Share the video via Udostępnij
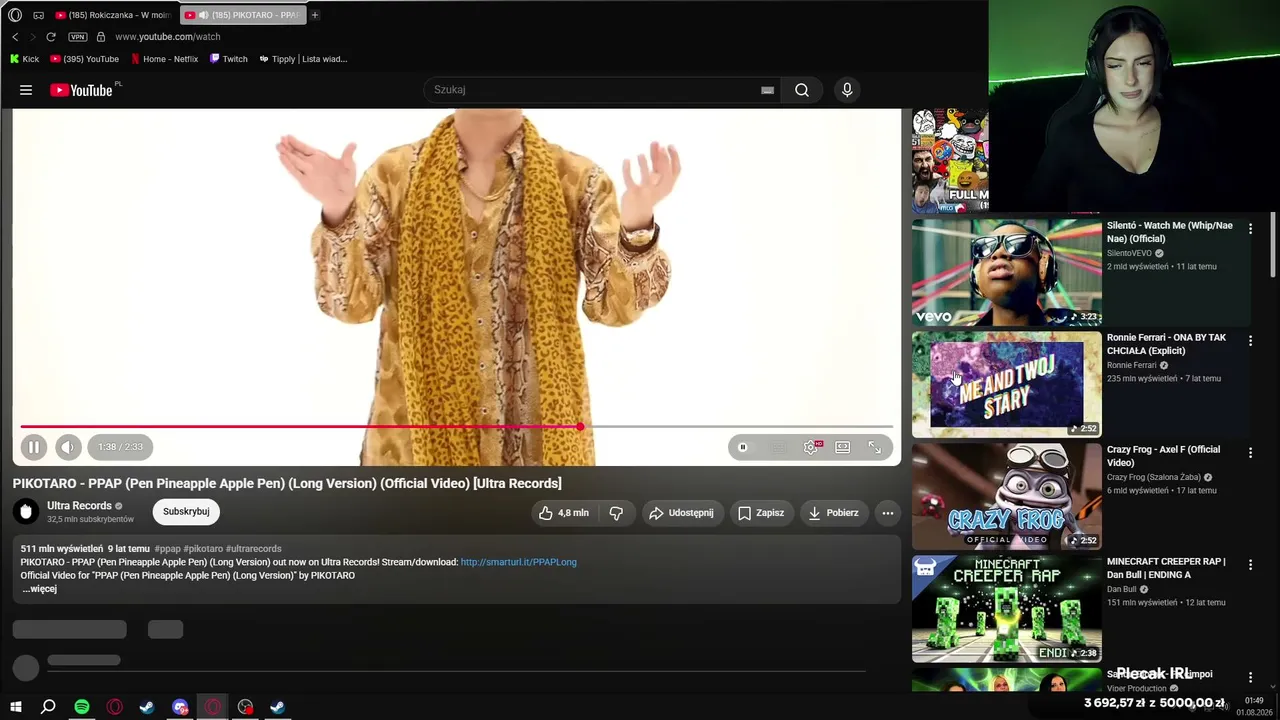 682,513
